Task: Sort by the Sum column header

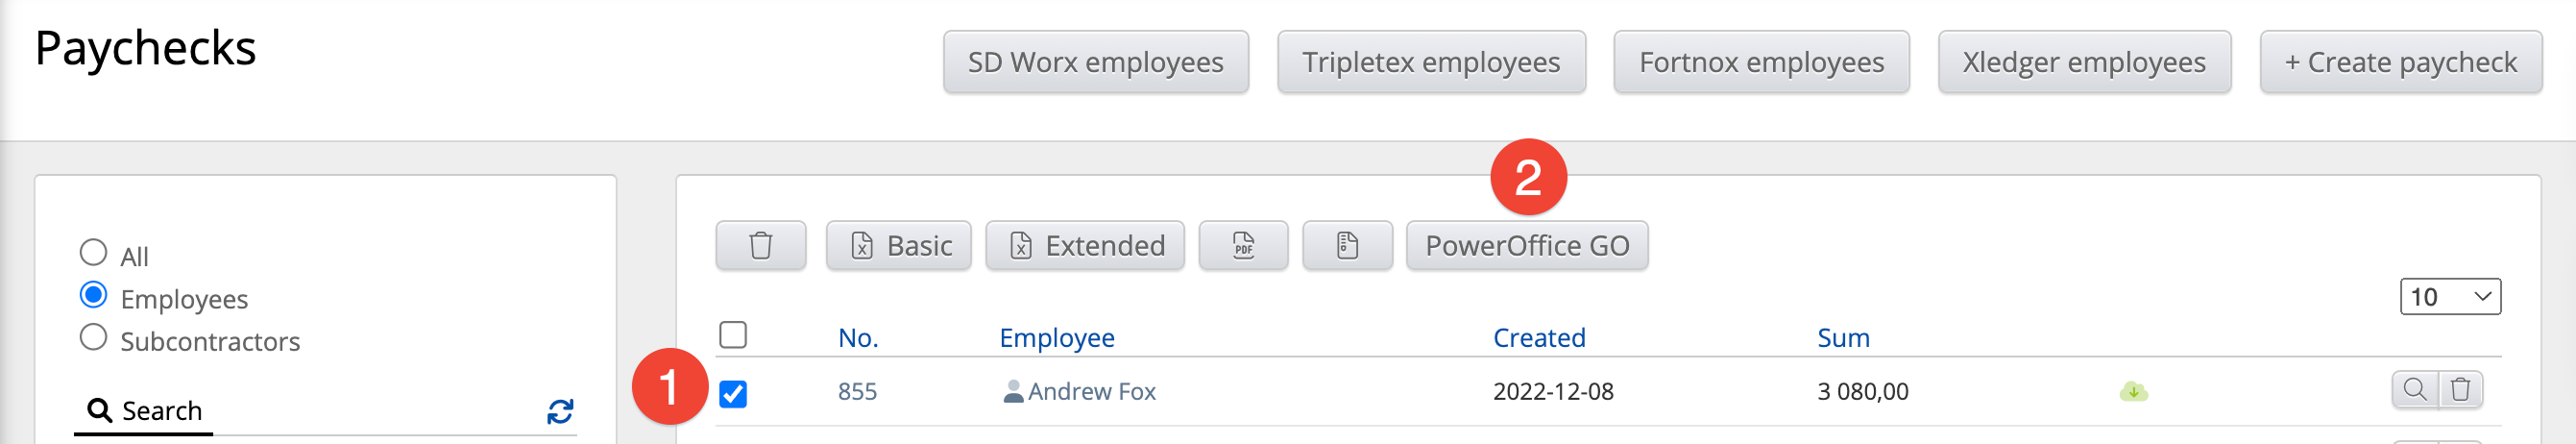Action: coord(1843,338)
